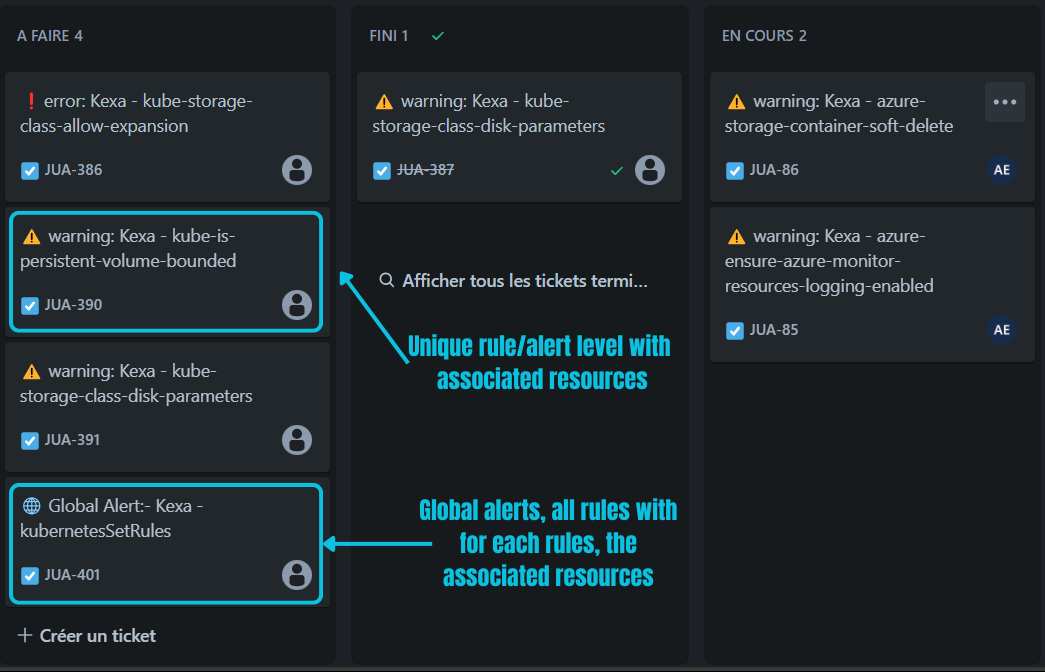Click the green done checkmark on JUA-387
1045x672 pixels.
[x=617, y=171]
